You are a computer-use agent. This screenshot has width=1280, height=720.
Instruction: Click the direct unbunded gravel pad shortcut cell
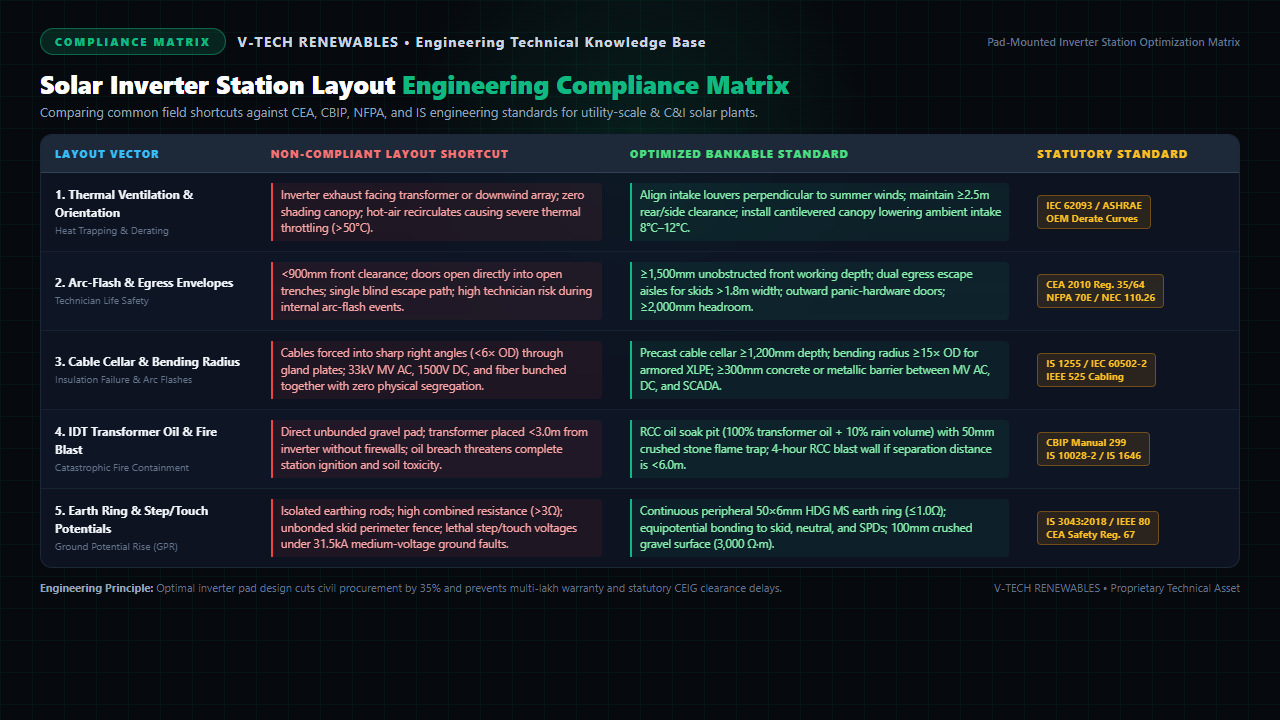(436, 449)
